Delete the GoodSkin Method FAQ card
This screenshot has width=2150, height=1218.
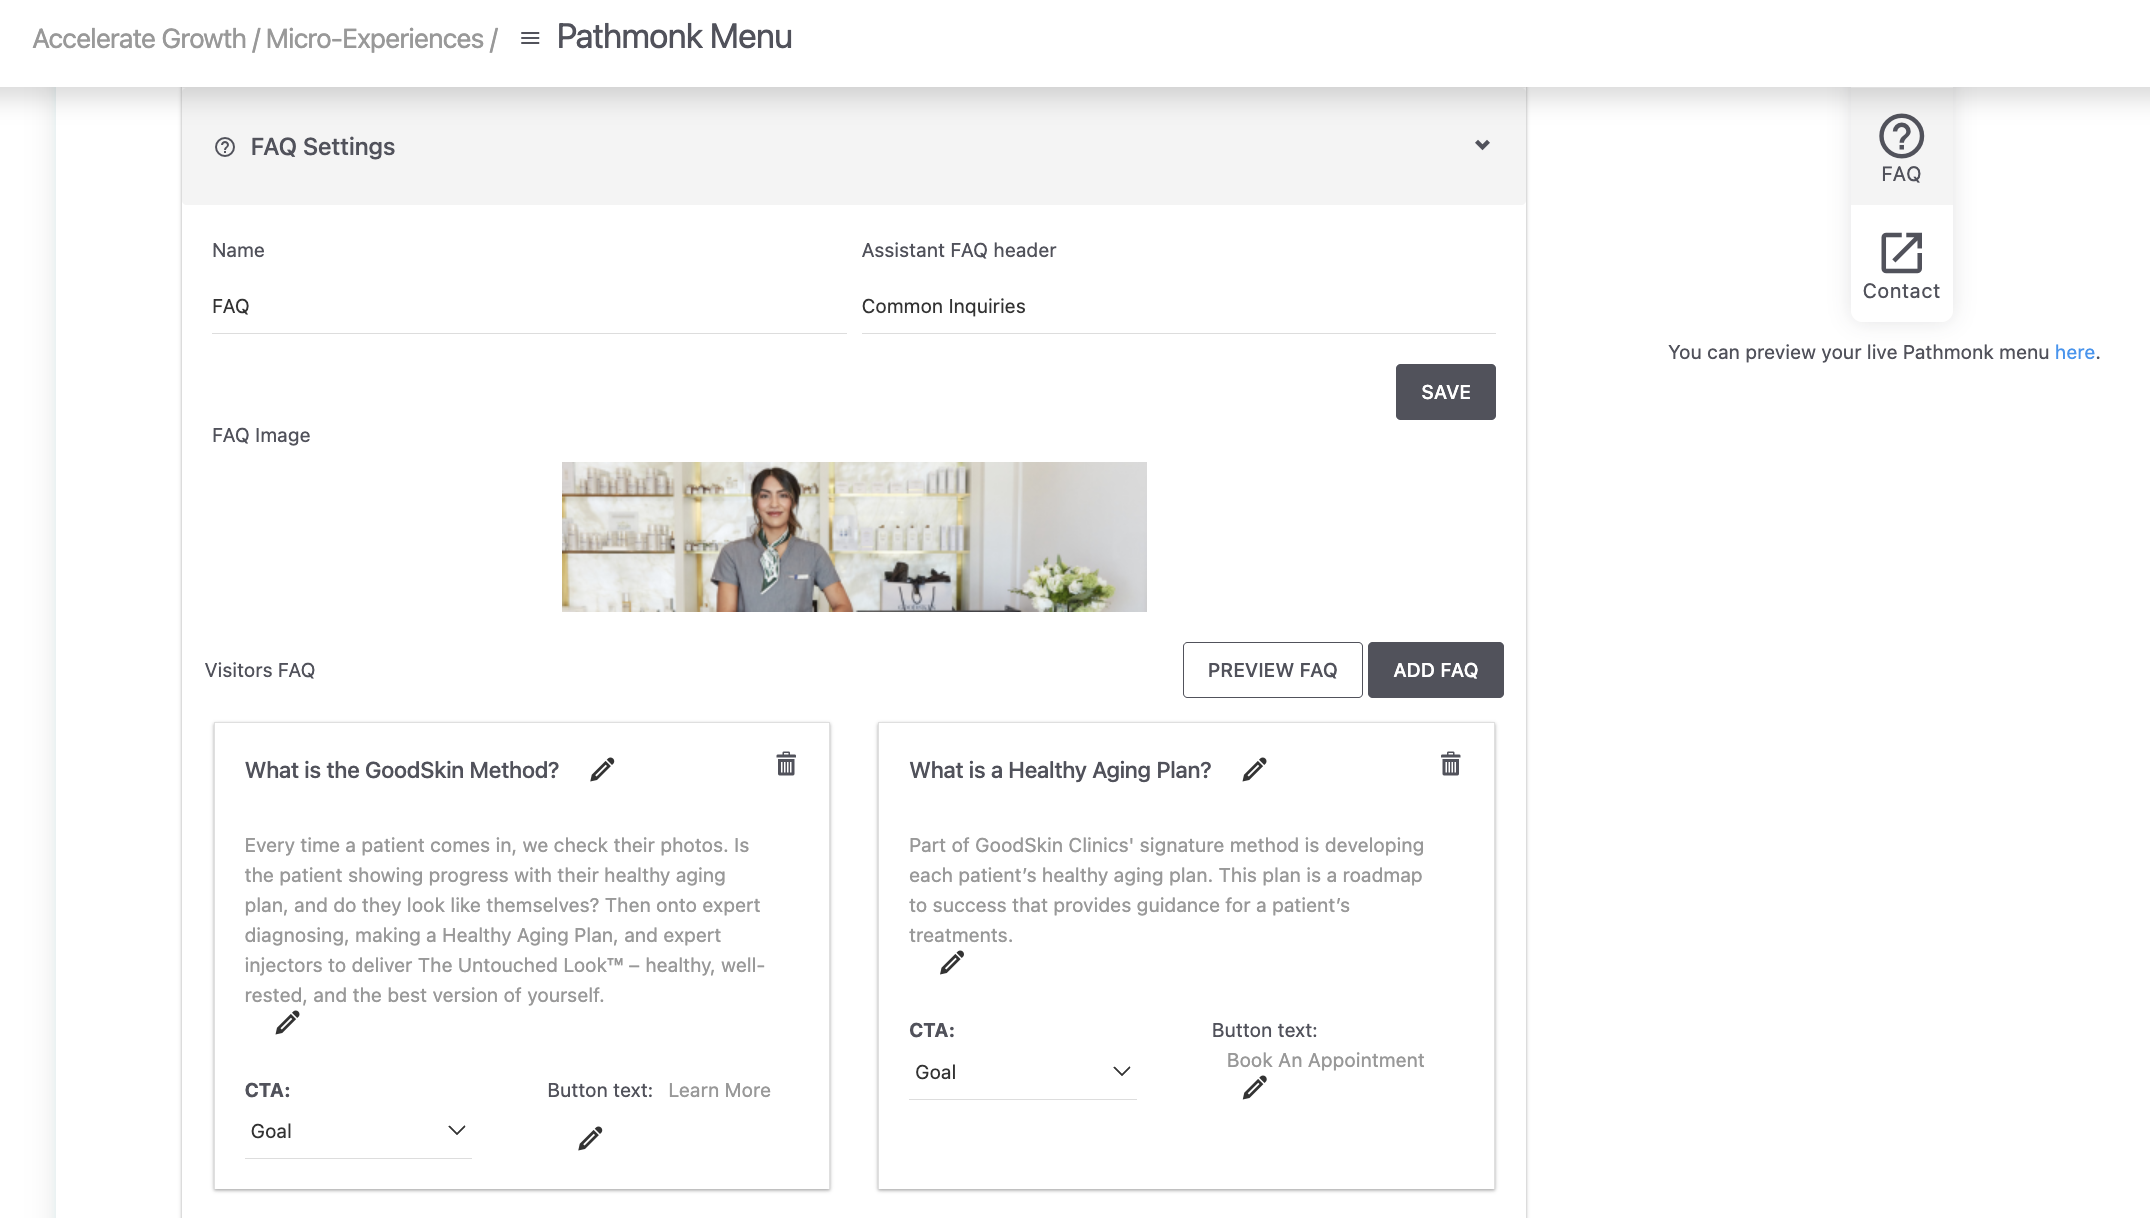pyautogui.click(x=786, y=764)
